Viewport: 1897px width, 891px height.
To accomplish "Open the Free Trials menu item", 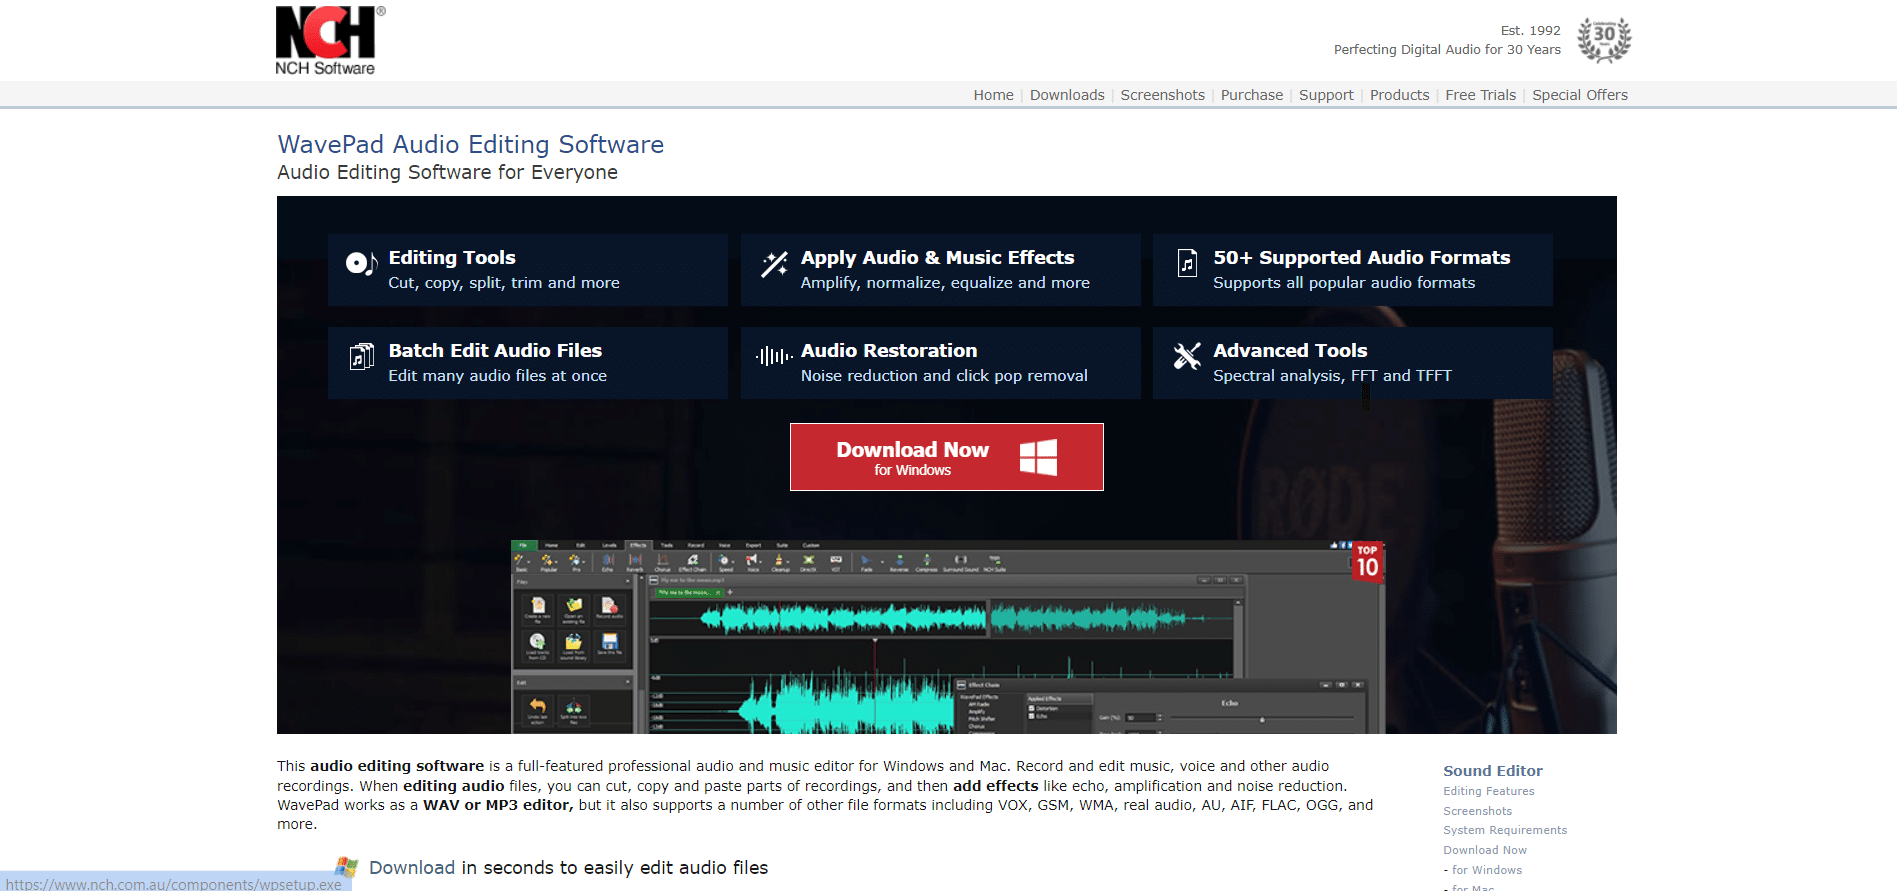I will 1480,95.
